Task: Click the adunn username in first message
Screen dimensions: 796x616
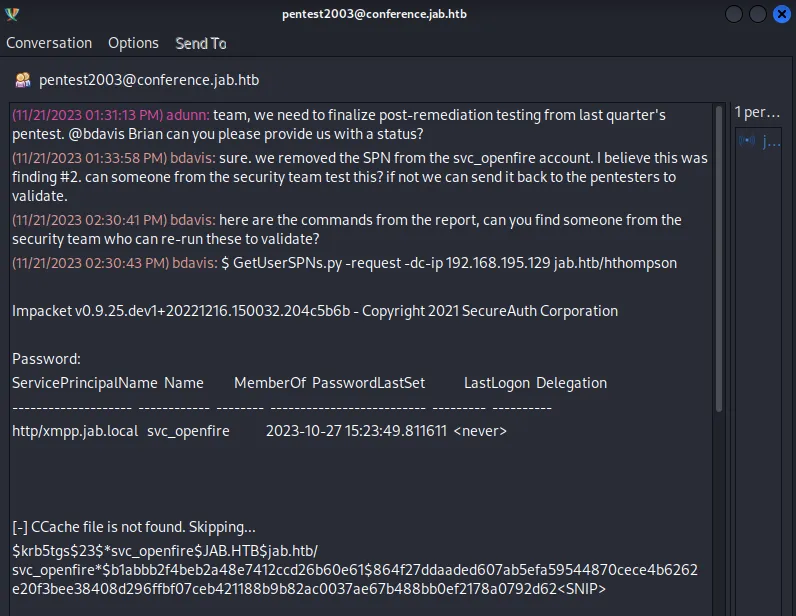Action: [x=187, y=115]
